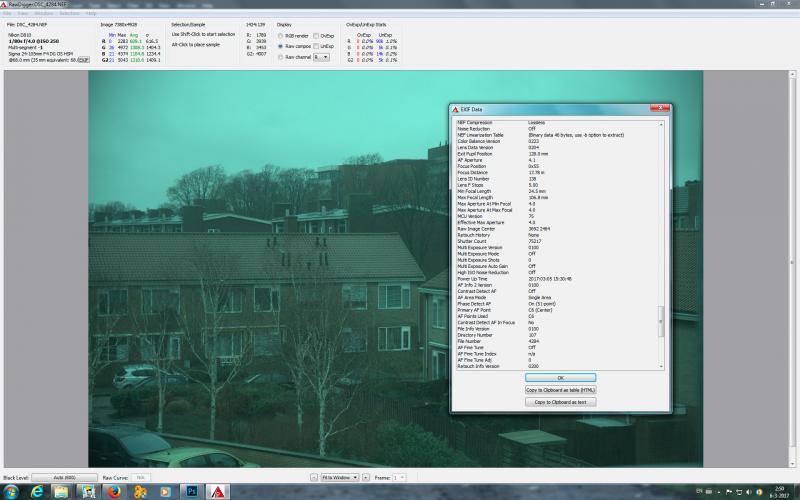This screenshot has height=500, width=800.
Task: Select the Raw channel radio button
Action: click(x=280, y=57)
